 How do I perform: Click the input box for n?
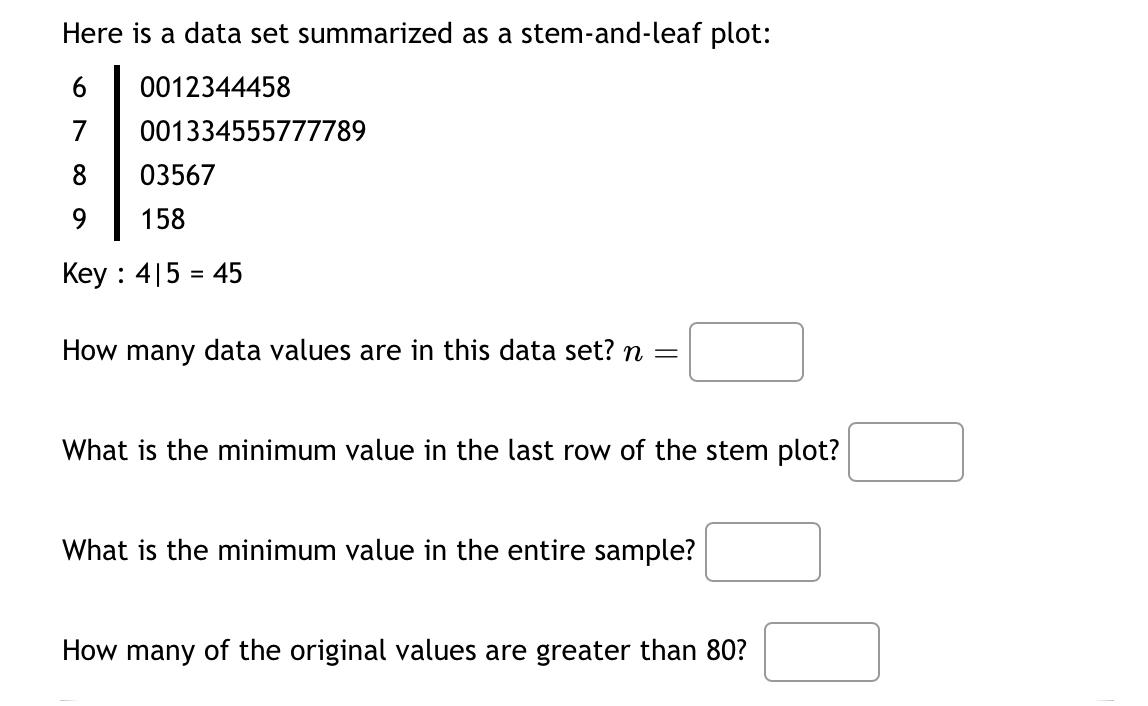745,352
